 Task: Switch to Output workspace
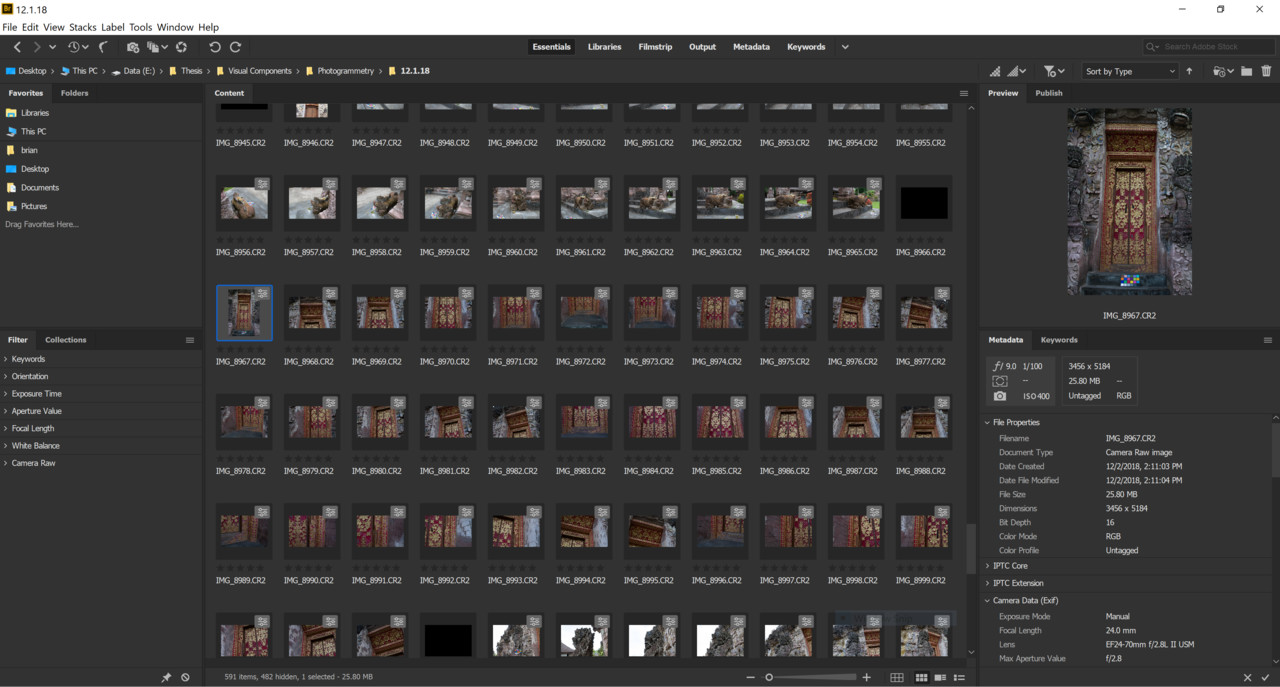[702, 47]
